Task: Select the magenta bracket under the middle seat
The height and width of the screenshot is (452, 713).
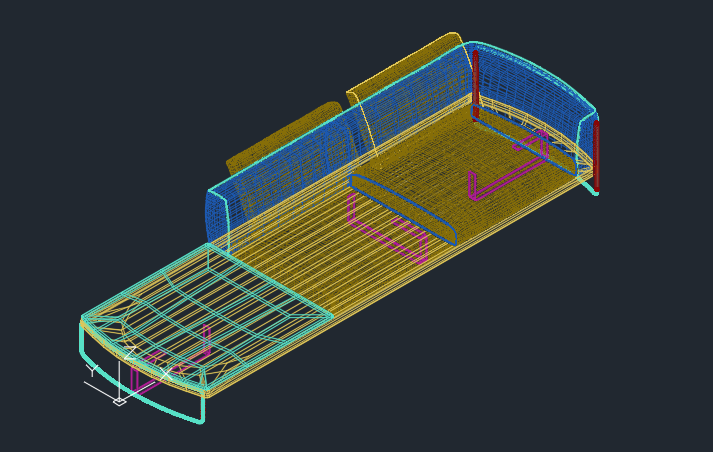Action: tap(387, 229)
